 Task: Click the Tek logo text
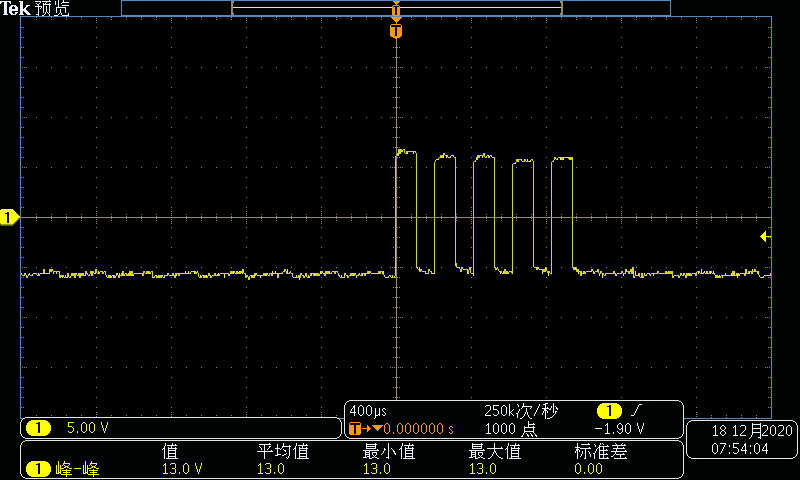pyautogui.click(x=15, y=8)
